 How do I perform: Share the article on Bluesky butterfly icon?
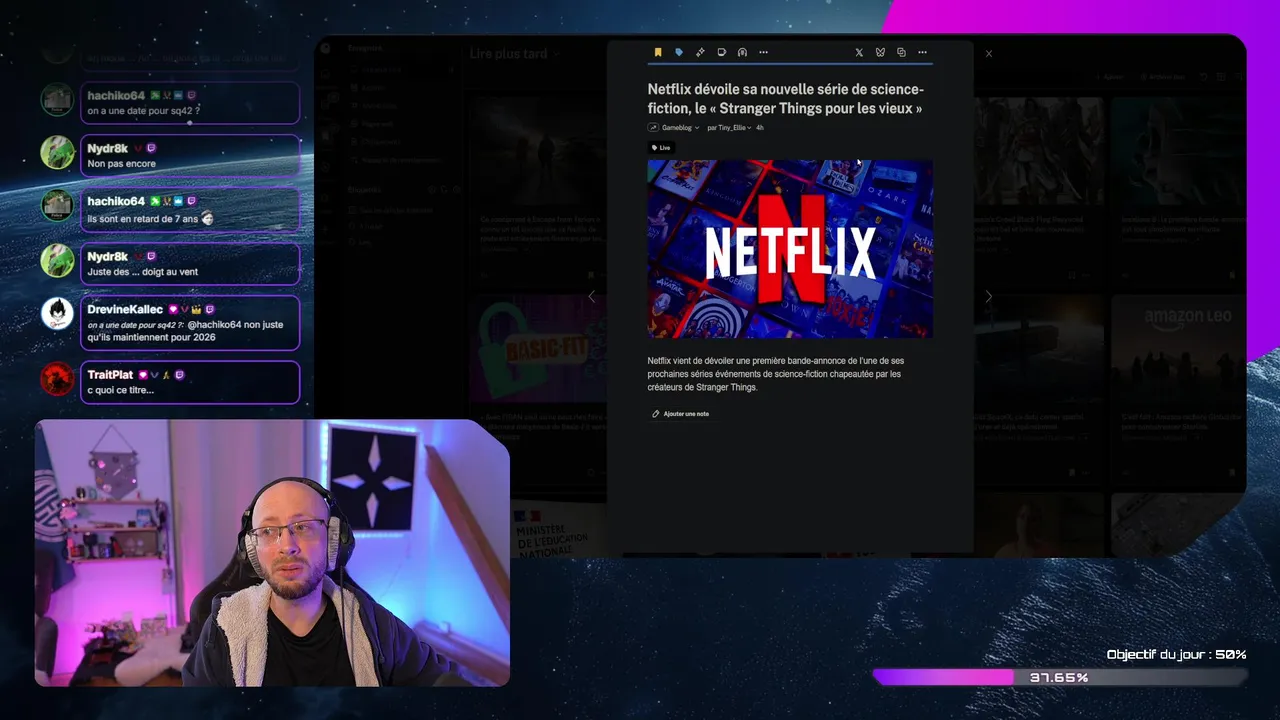880,52
